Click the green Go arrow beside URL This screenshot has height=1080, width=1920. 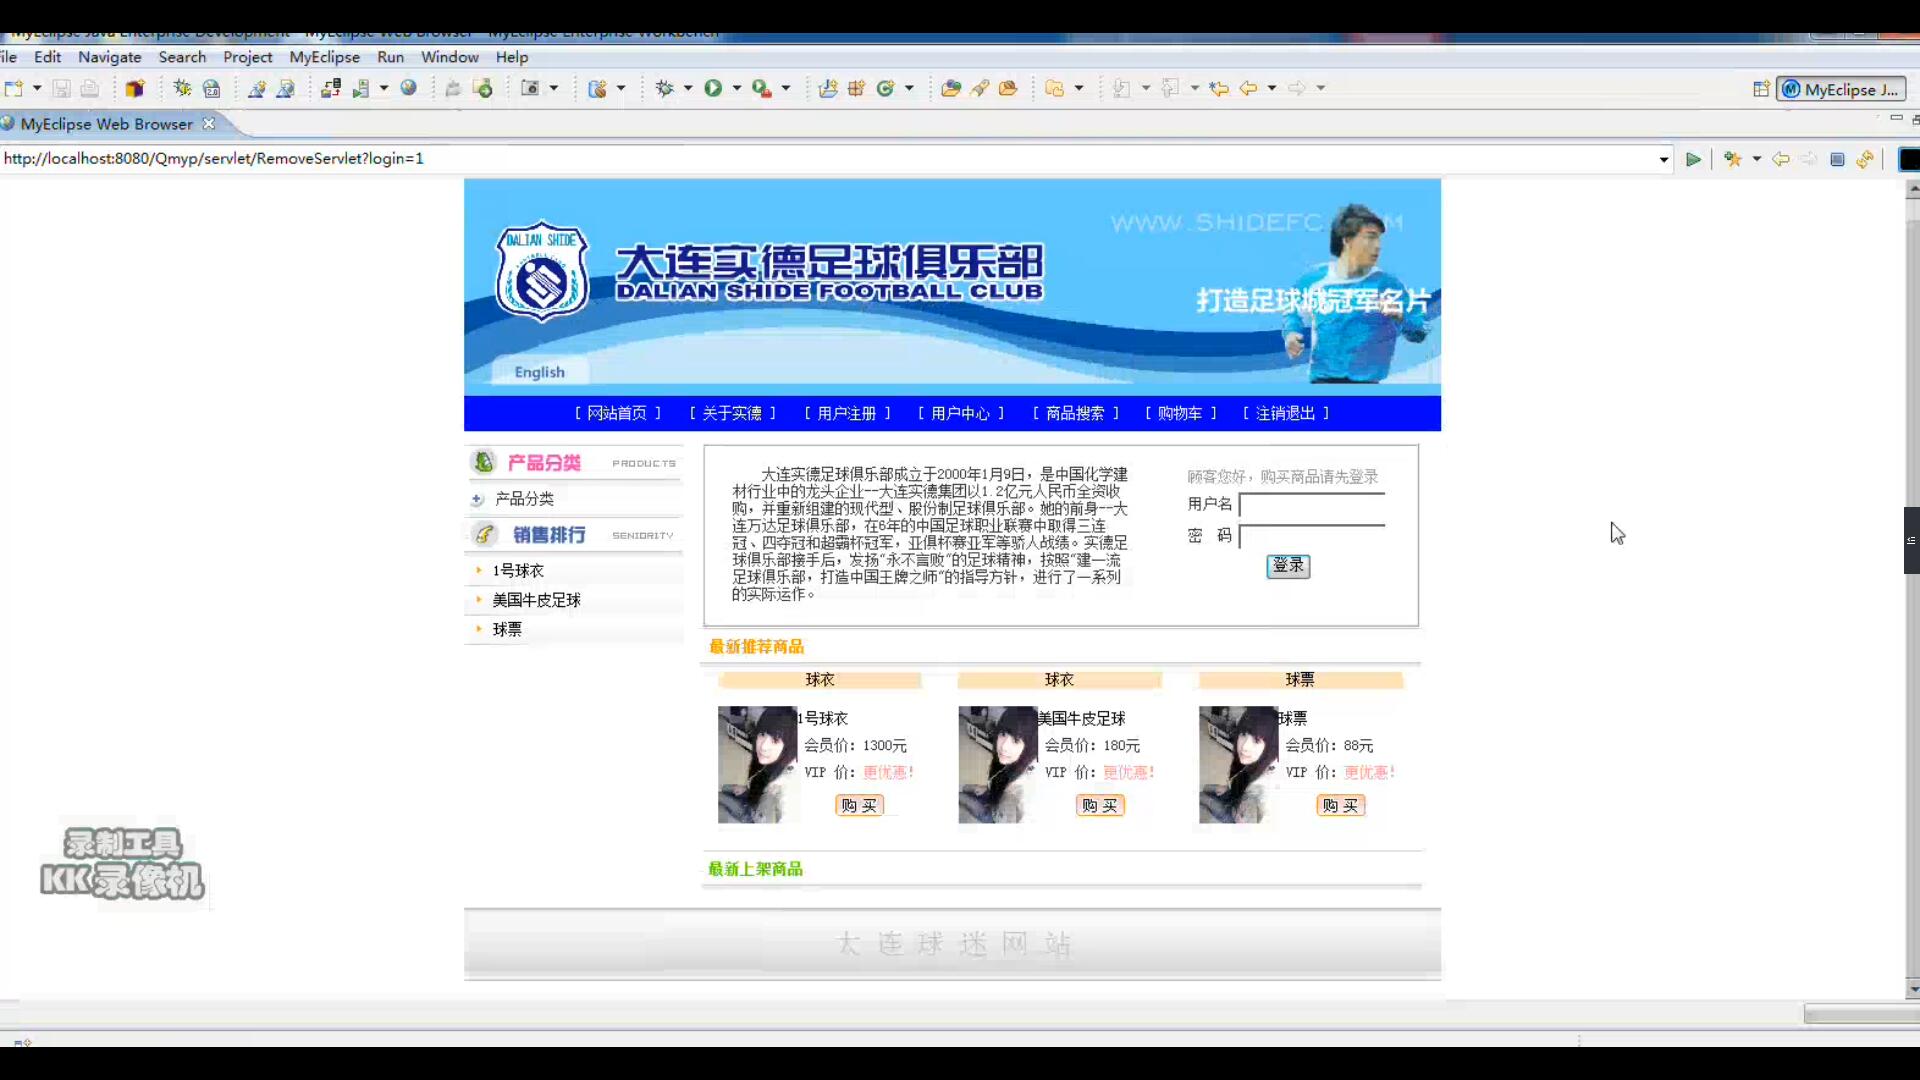tap(1693, 159)
